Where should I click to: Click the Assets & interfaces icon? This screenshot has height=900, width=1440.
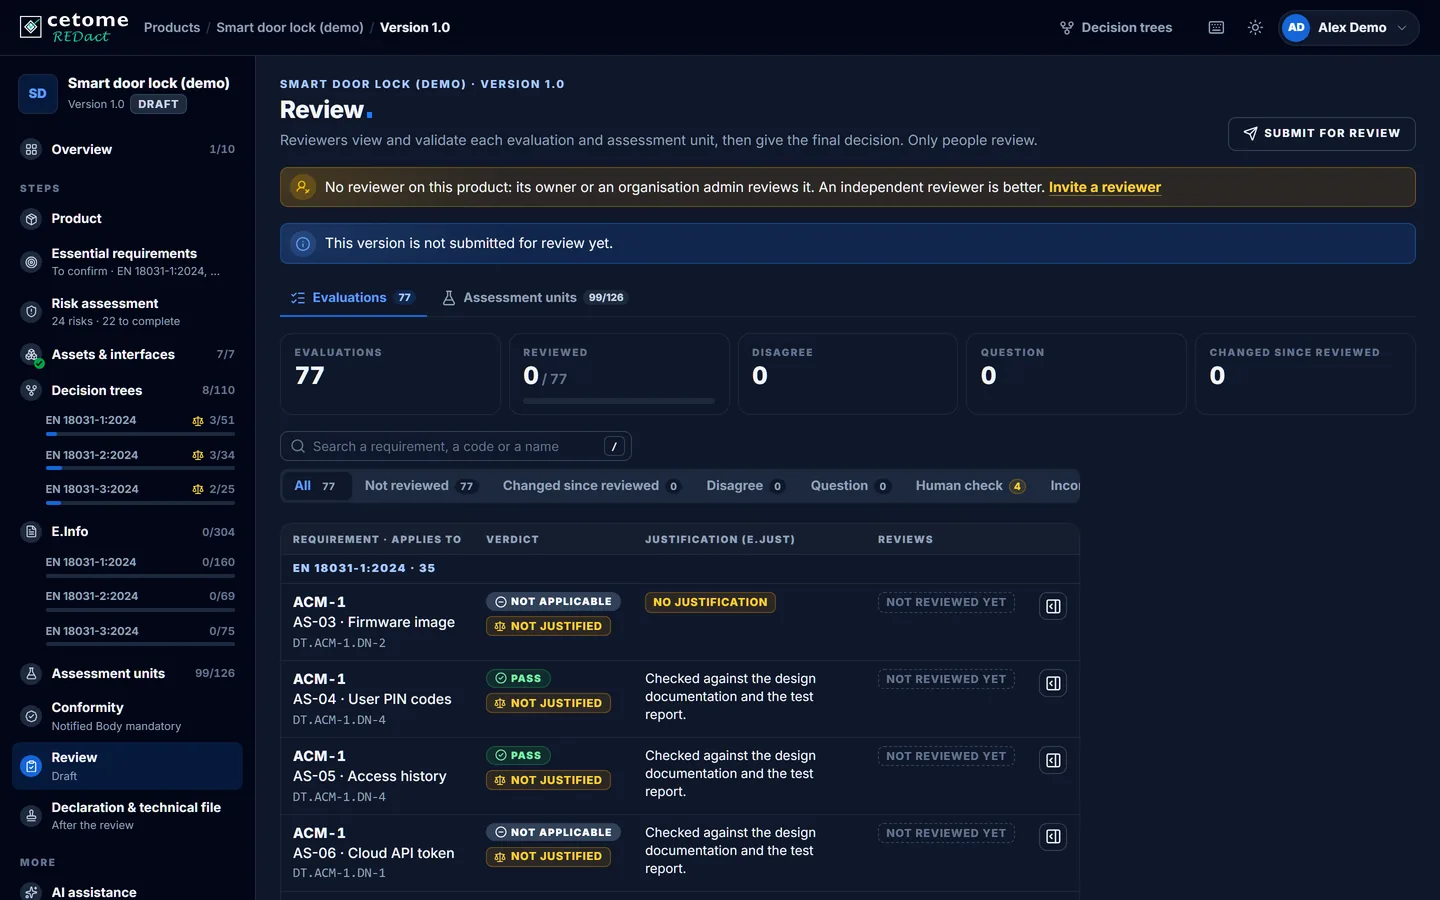(x=31, y=355)
